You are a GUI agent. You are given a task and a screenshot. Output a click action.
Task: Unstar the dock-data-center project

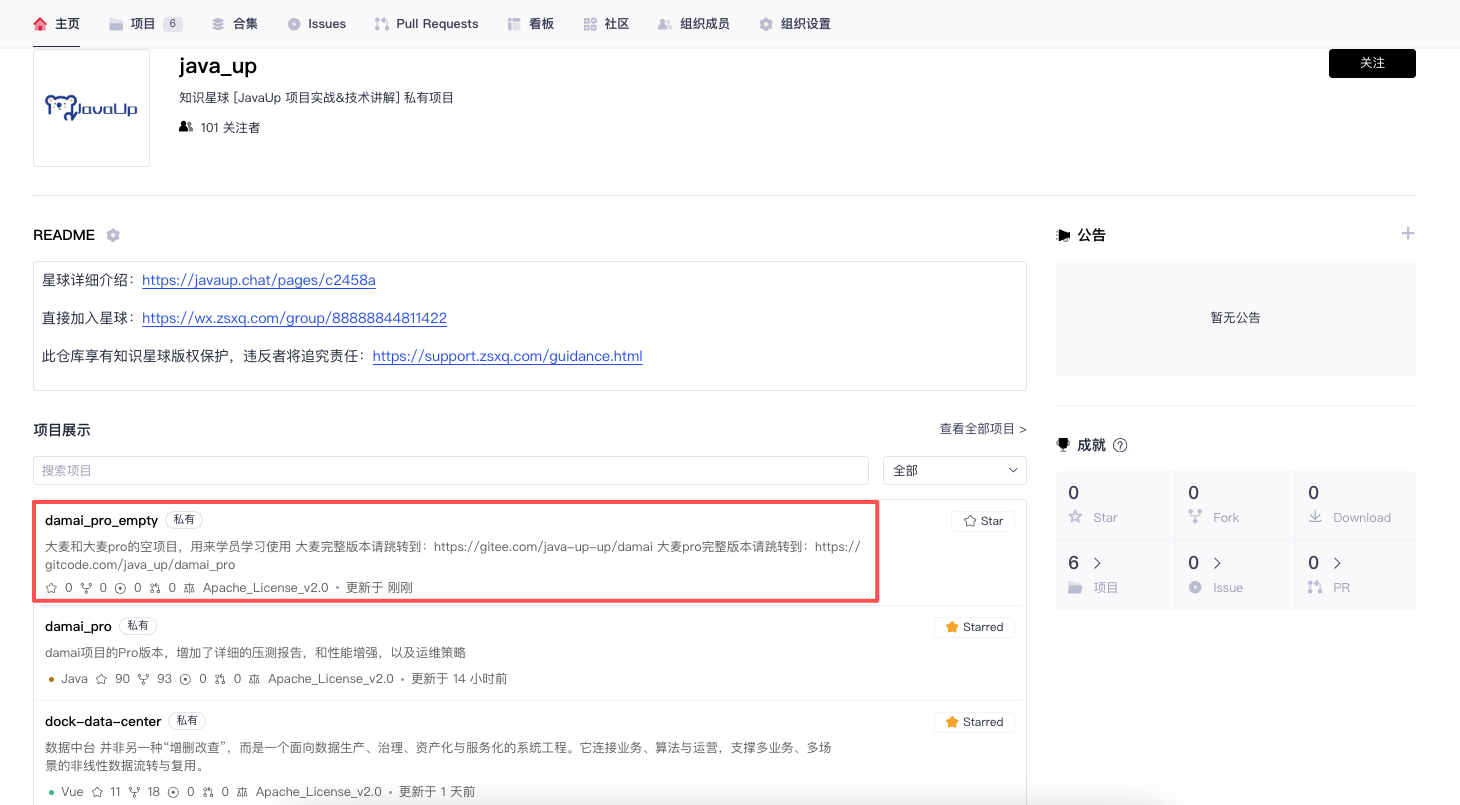tap(975, 722)
